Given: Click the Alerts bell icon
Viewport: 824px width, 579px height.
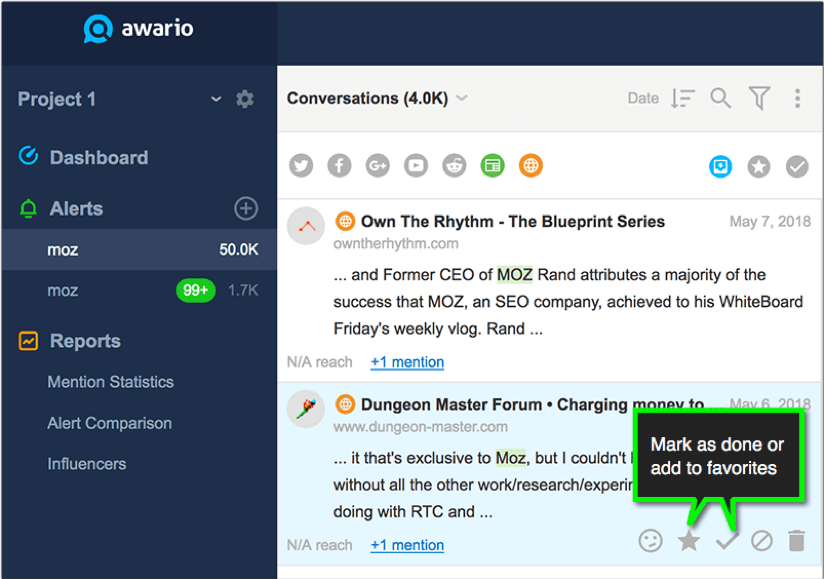Looking at the screenshot, I should coord(28,209).
